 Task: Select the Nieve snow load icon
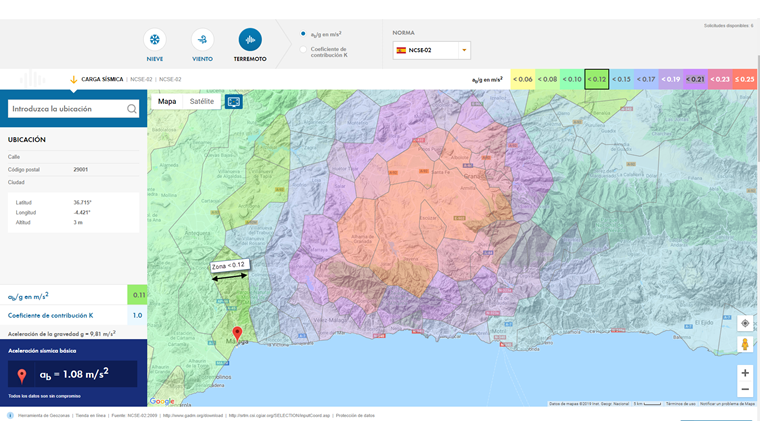tap(155, 40)
